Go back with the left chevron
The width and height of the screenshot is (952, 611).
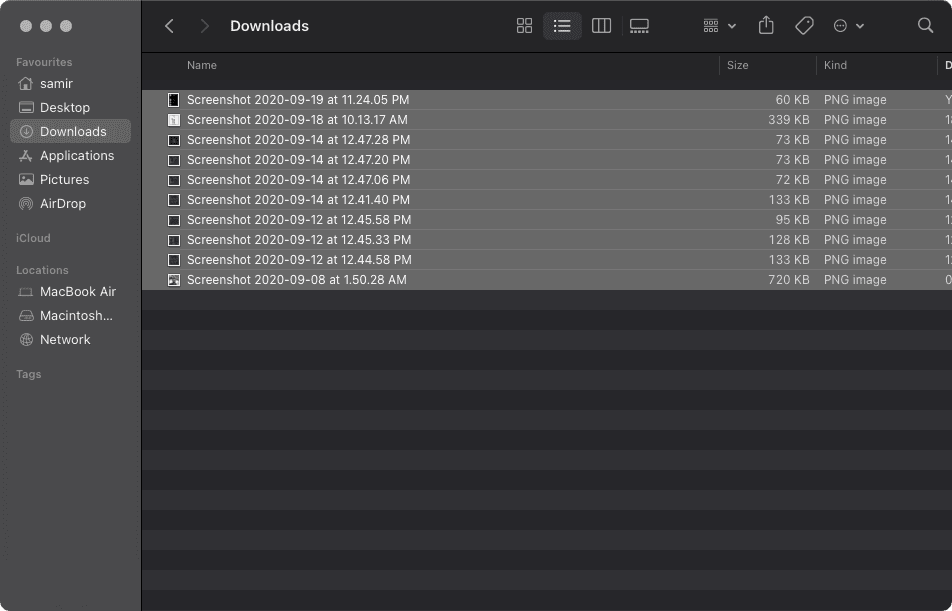(169, 26)
